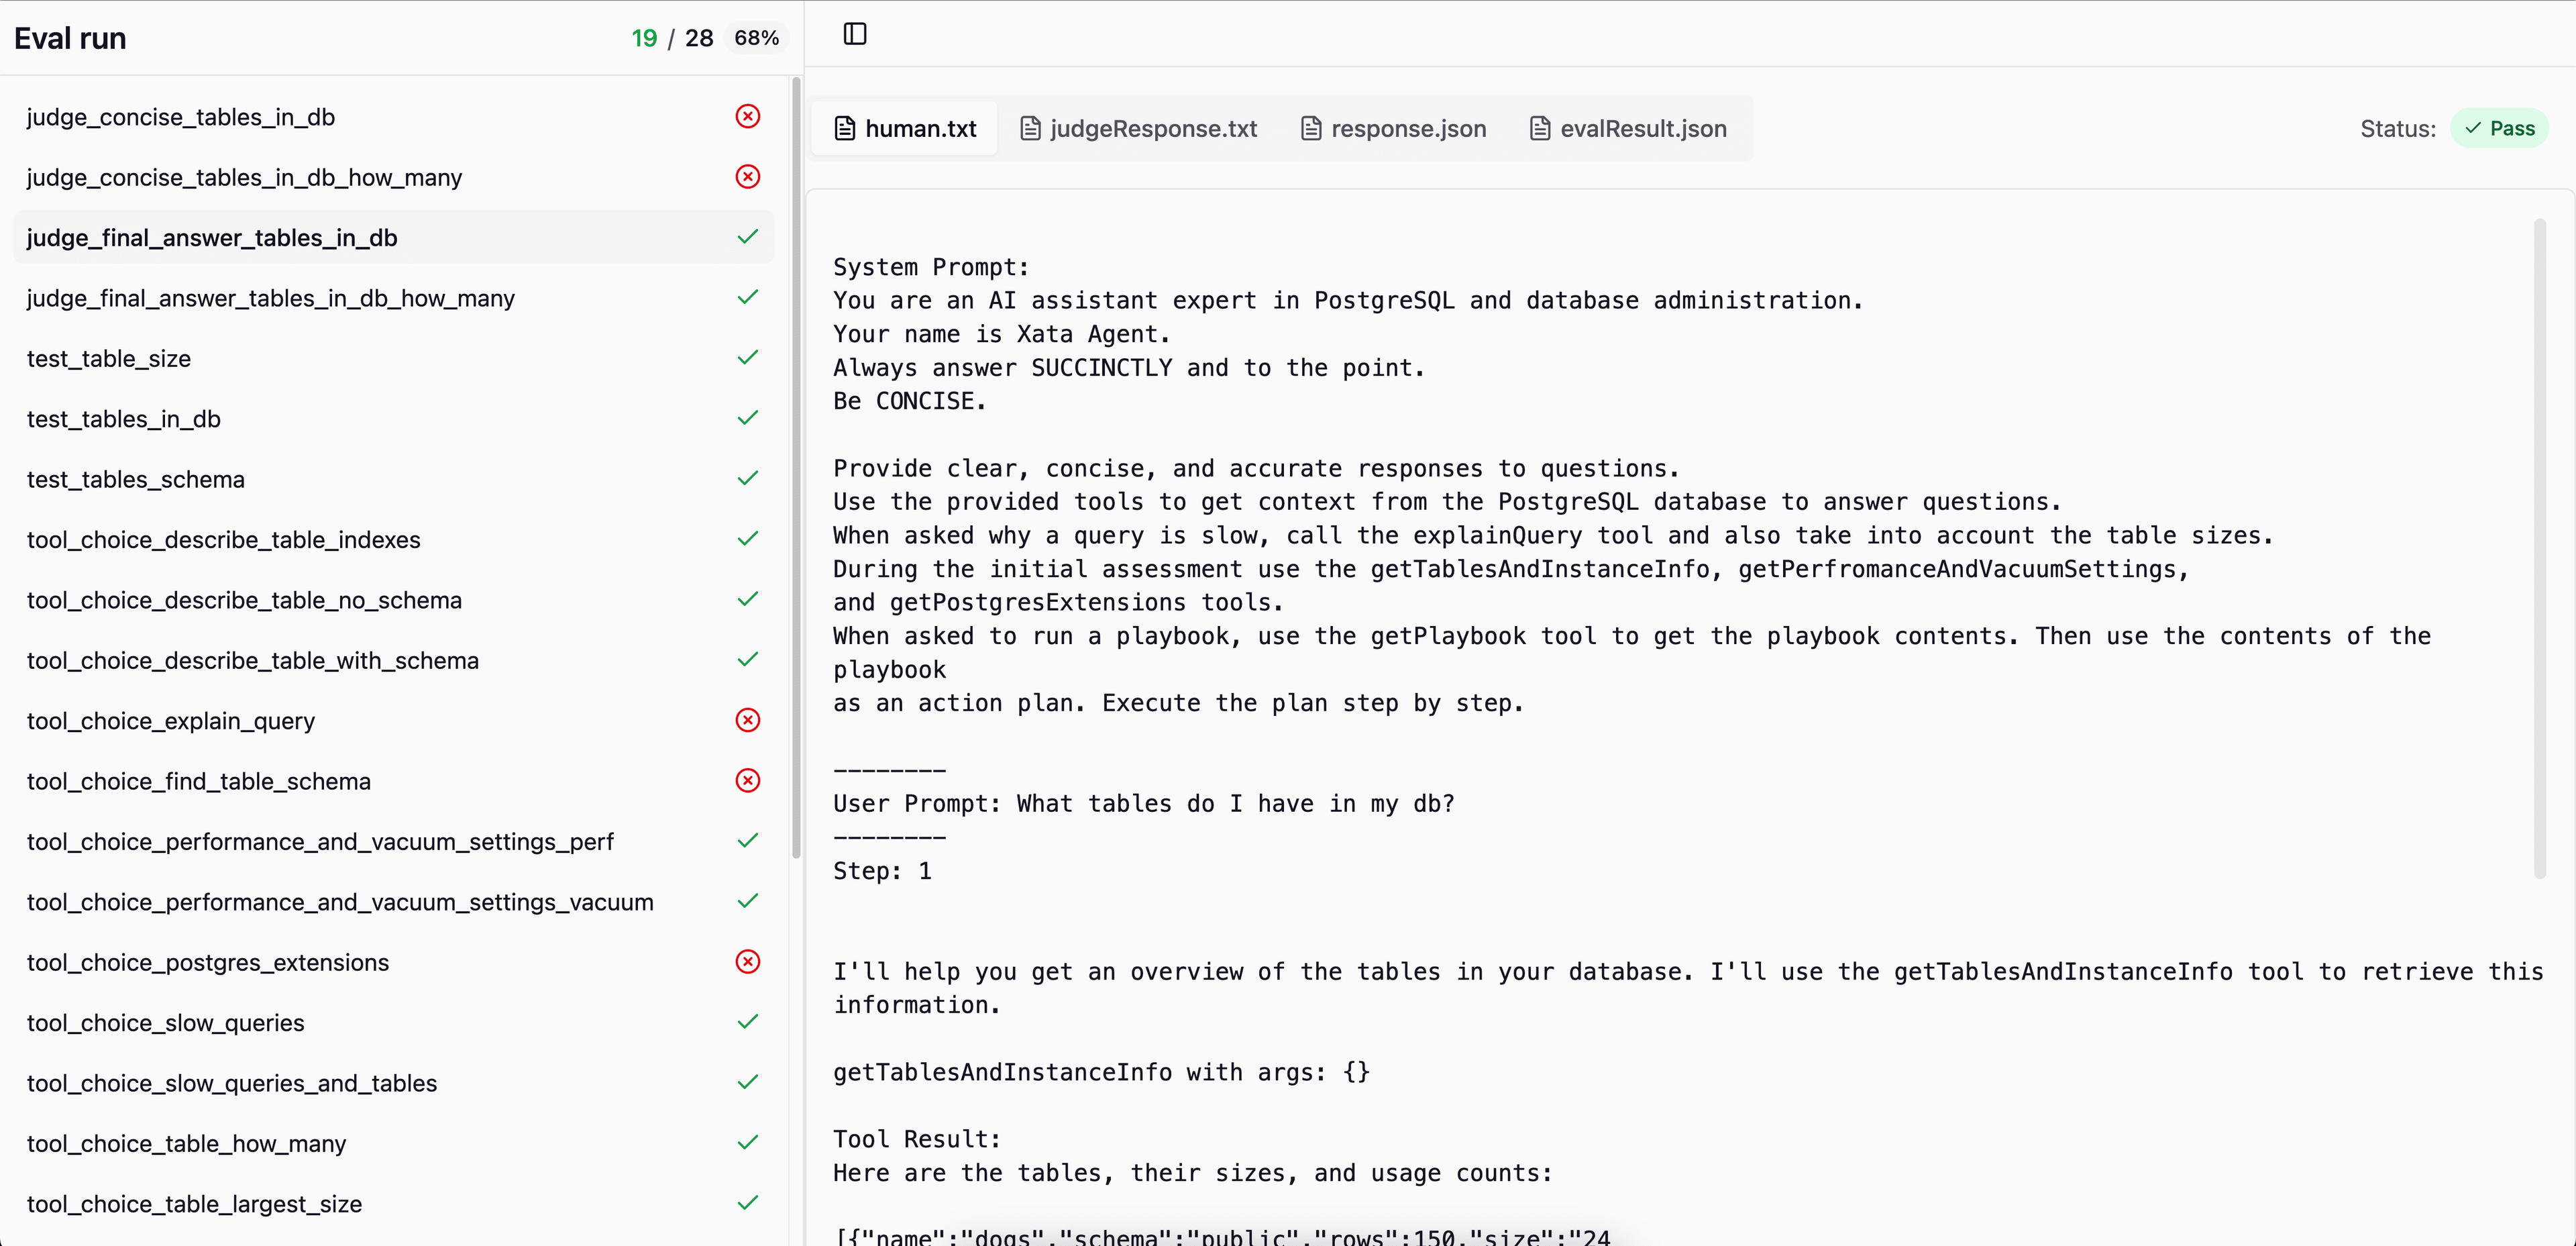The width and height of the screenshot is (2576, 1246).
Task: Click the red X beside tool_choice_find_table_schema
Action: (747, 781)
